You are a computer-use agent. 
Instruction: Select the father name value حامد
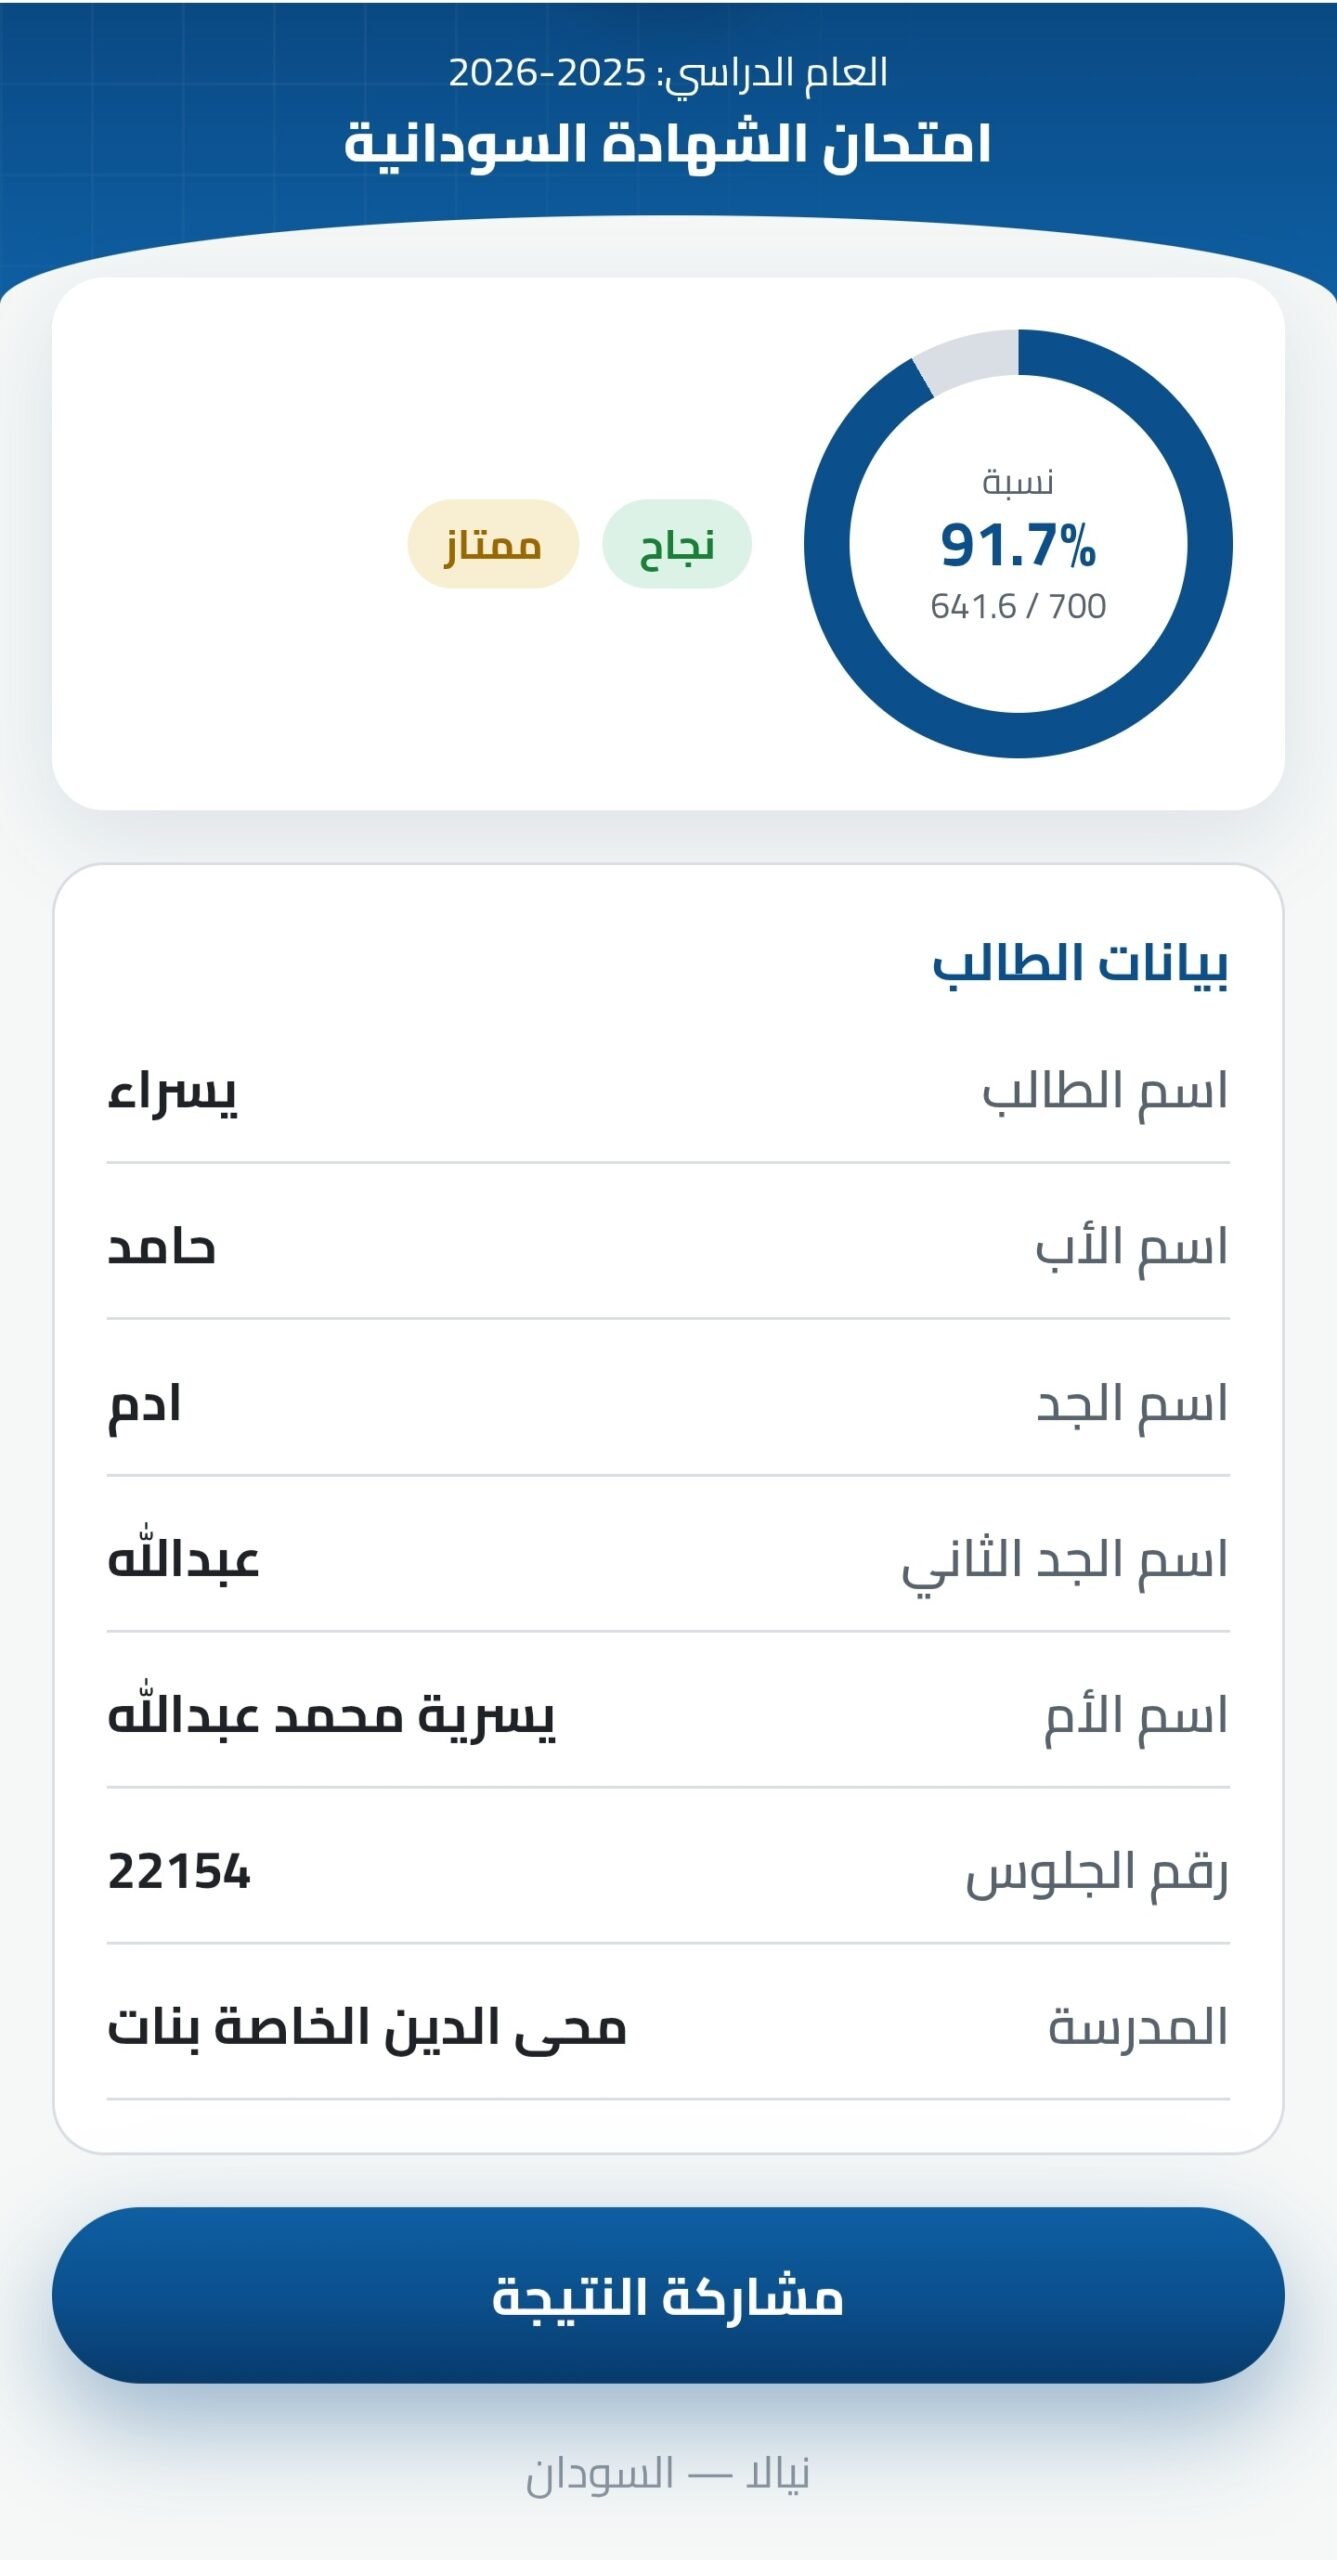pos(161,1248)
